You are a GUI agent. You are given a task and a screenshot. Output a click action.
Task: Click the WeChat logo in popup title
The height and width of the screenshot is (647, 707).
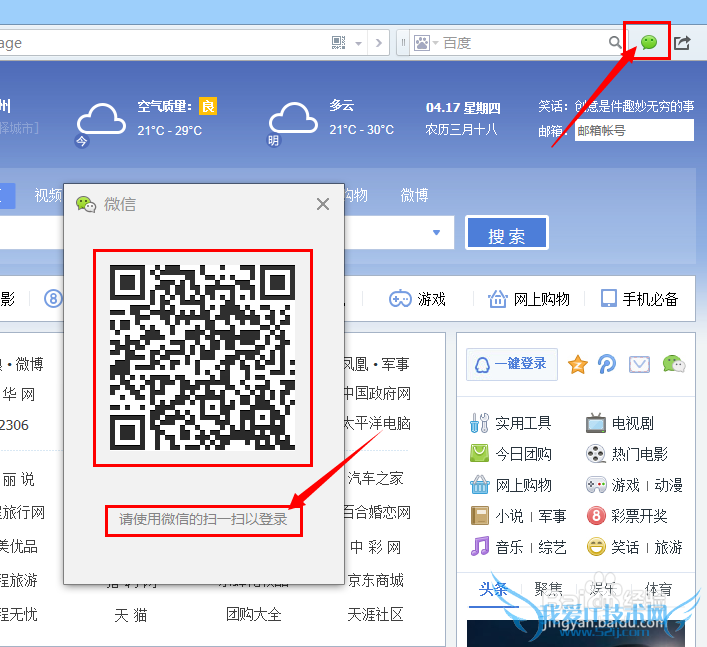click(86, 204)
